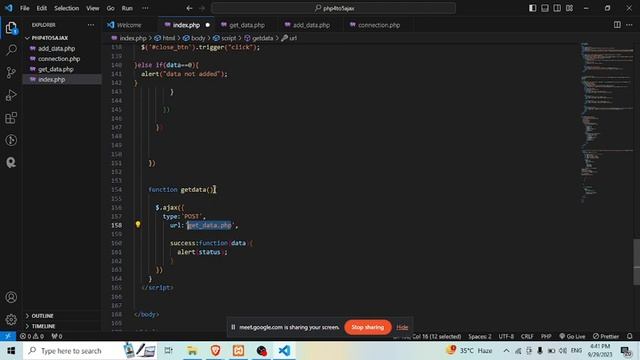Change encoding UTF-8 in status bar
This screenshot has width=640, height=360.
click(506, 336)
